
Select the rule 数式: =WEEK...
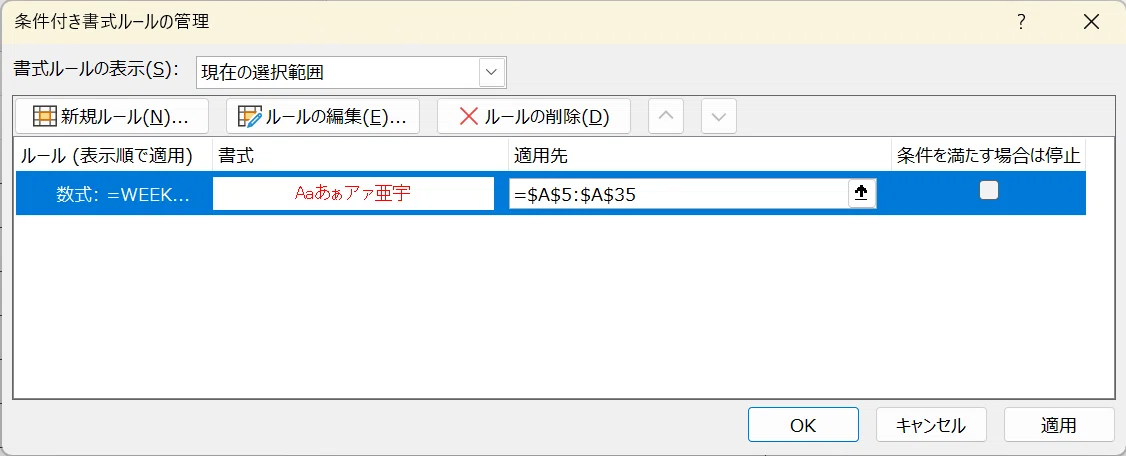point(122,195)
